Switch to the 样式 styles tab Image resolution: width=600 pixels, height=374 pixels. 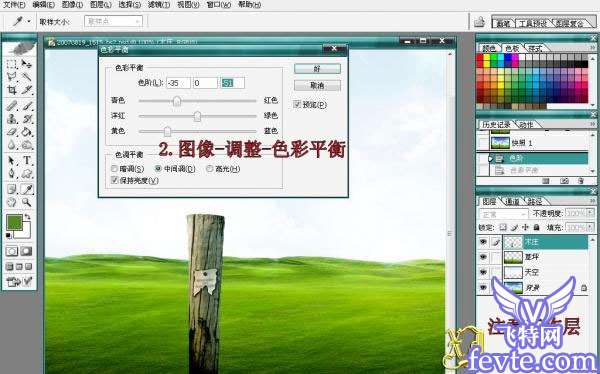point(535,48)
